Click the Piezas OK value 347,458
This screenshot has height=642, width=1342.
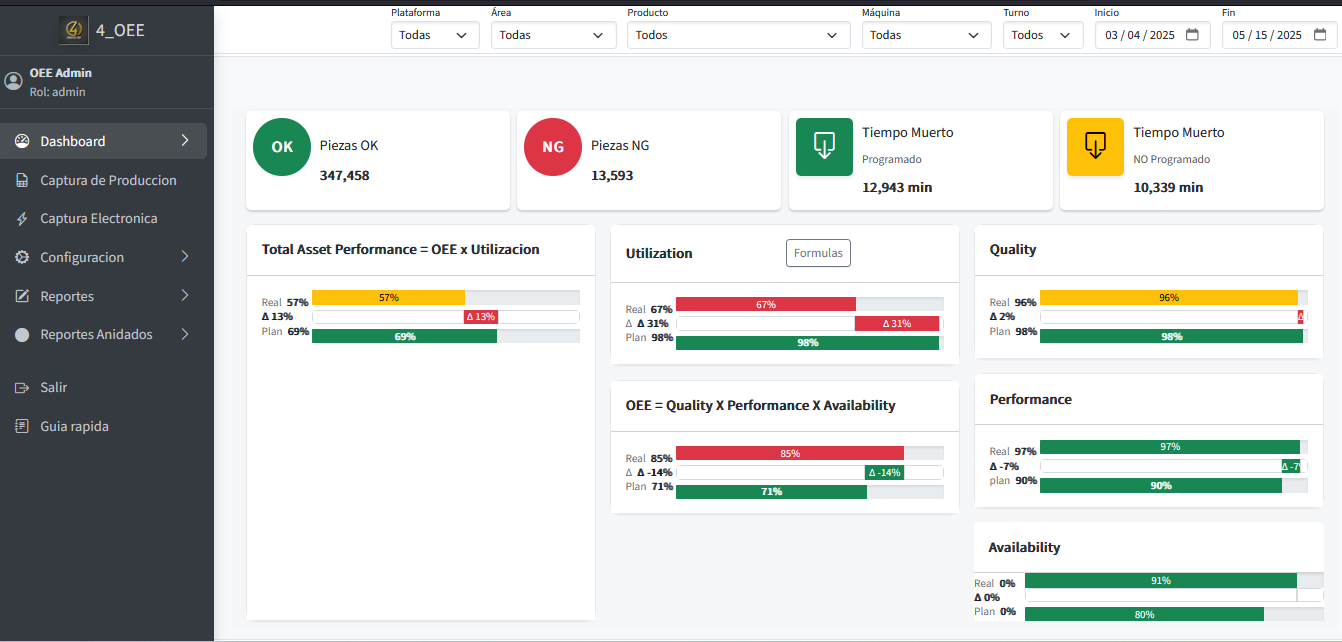coord(345,175)
